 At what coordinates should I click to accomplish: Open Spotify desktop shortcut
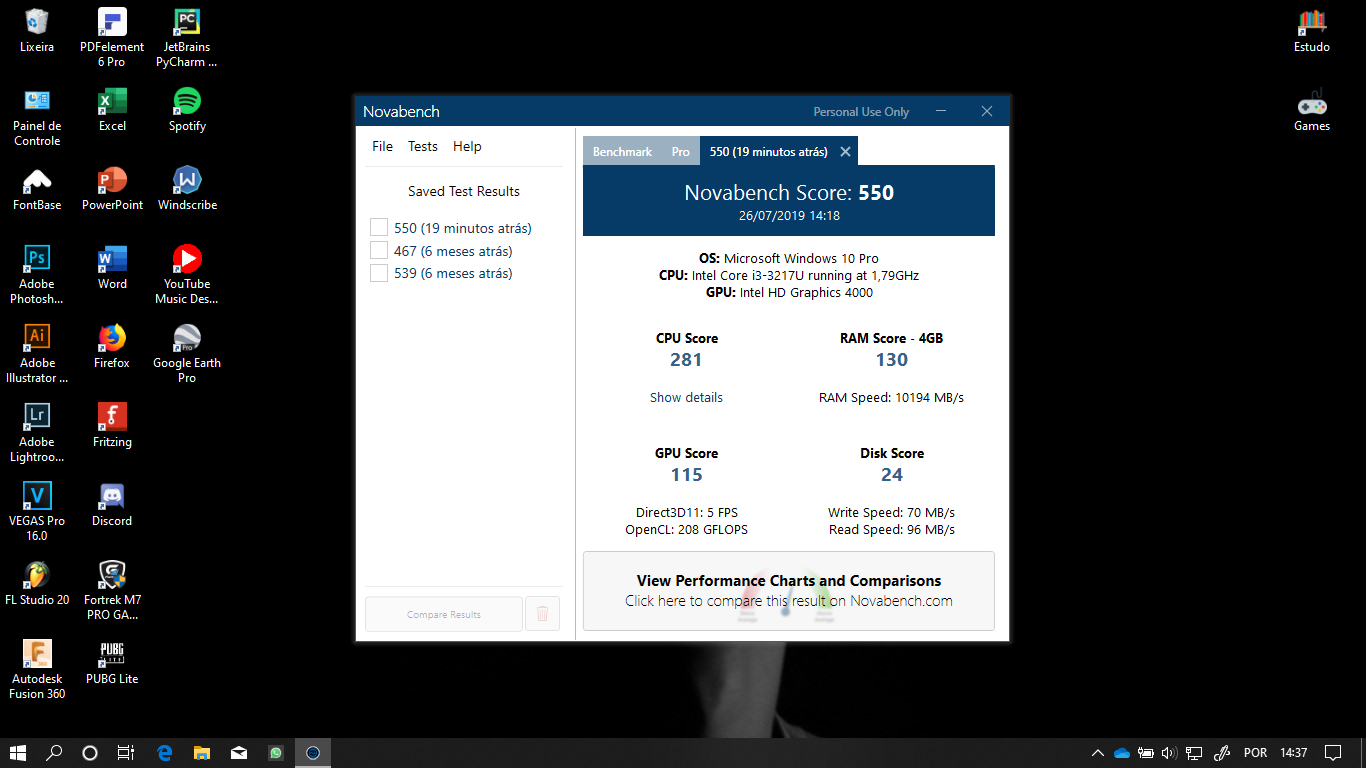(187, 109)
